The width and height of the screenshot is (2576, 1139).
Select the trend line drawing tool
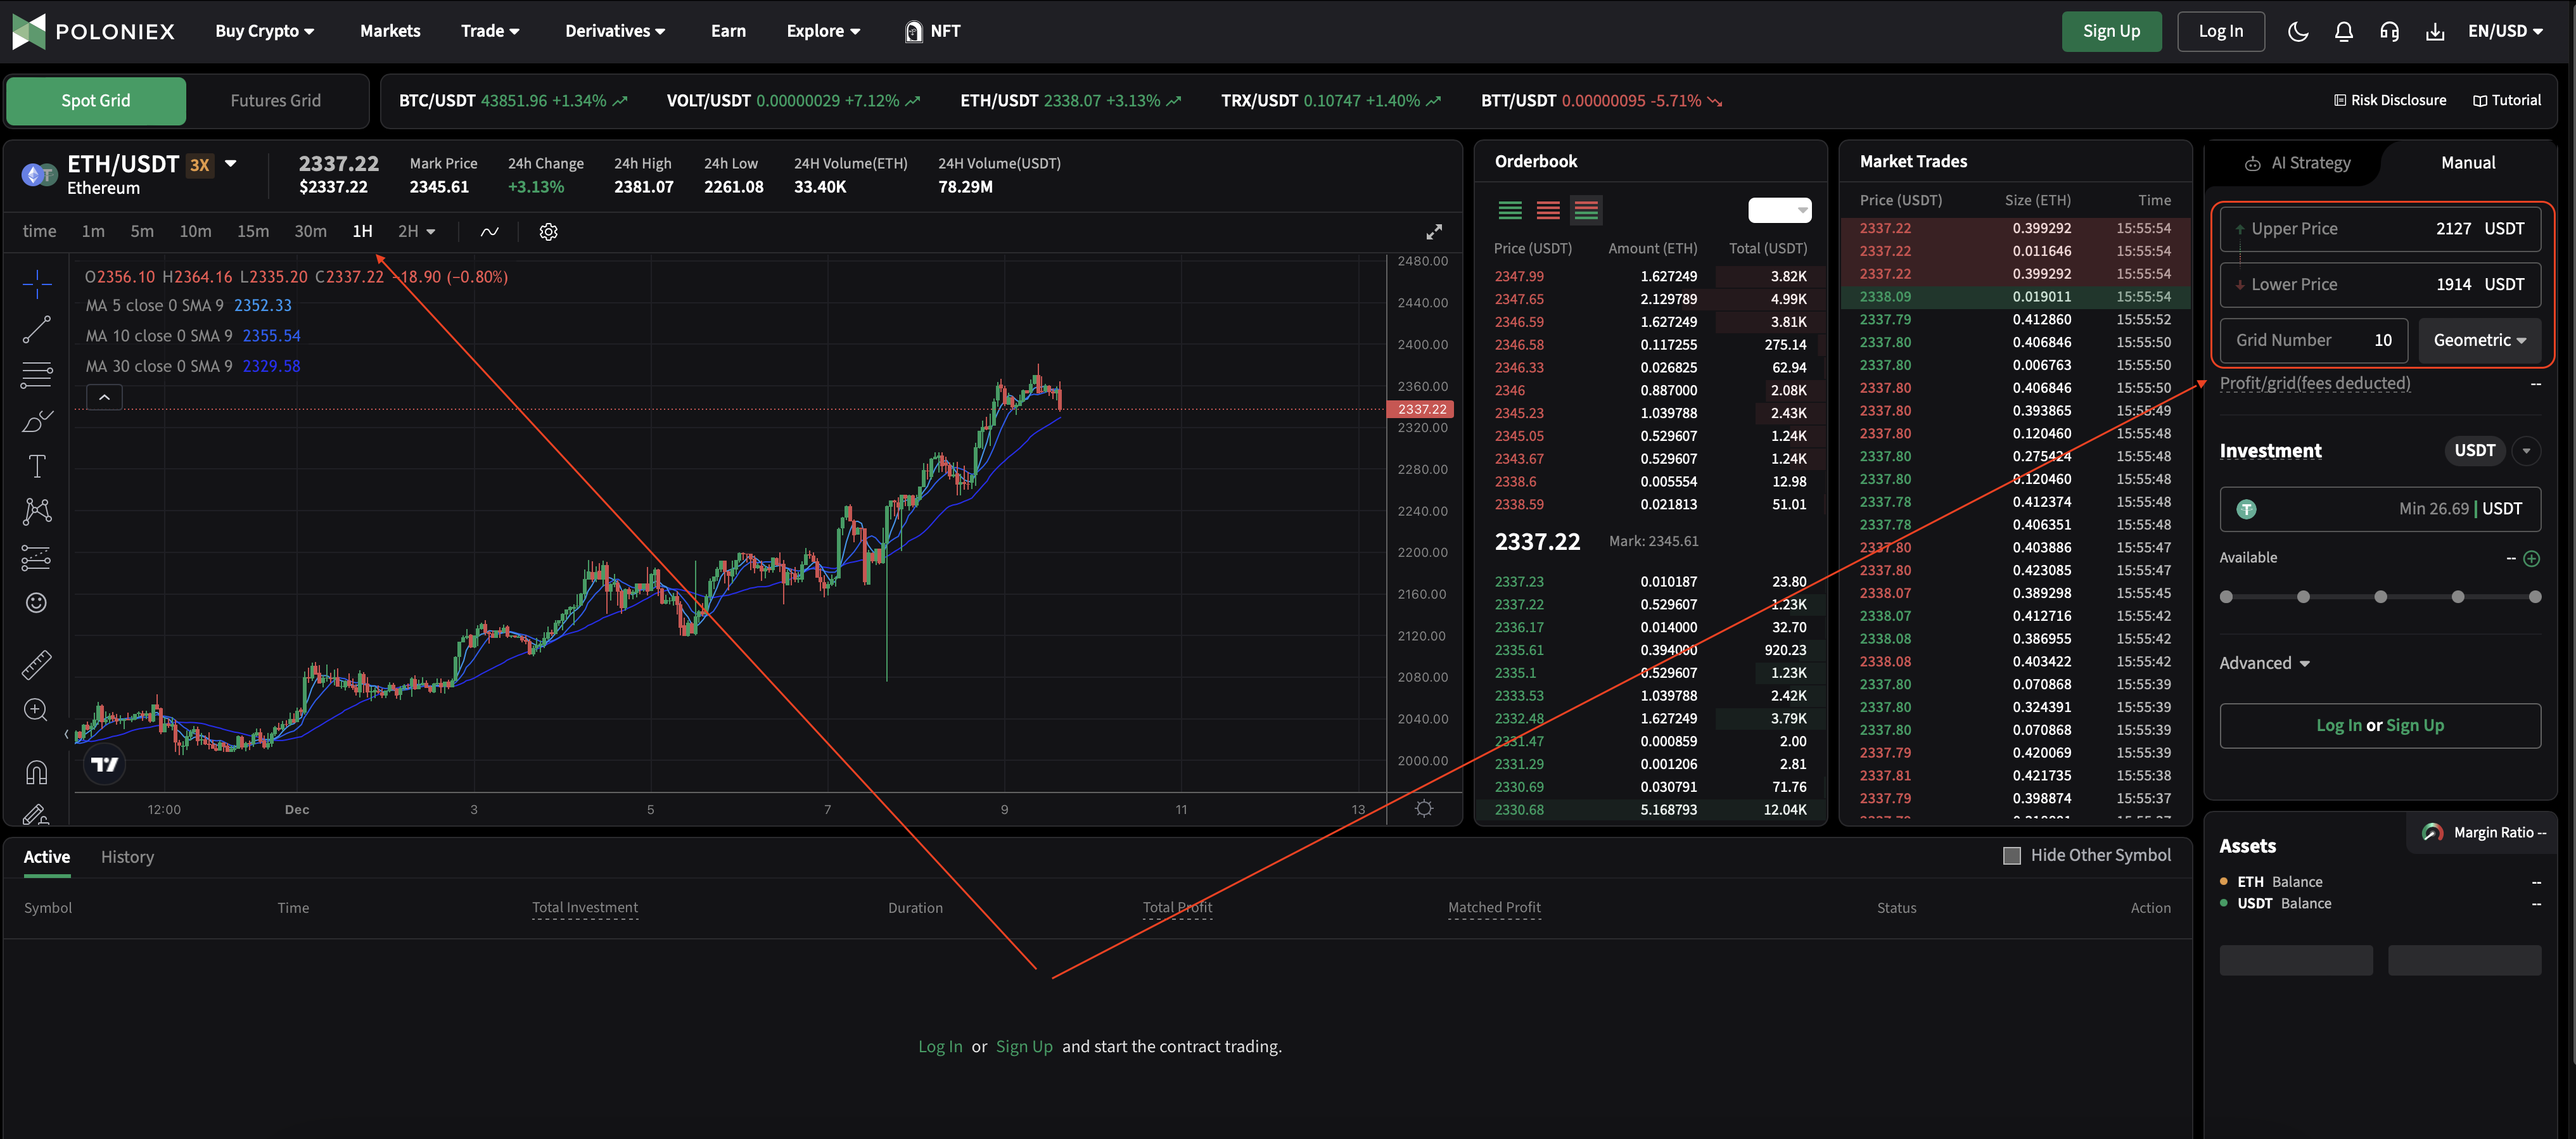click(x=37, y=329)
